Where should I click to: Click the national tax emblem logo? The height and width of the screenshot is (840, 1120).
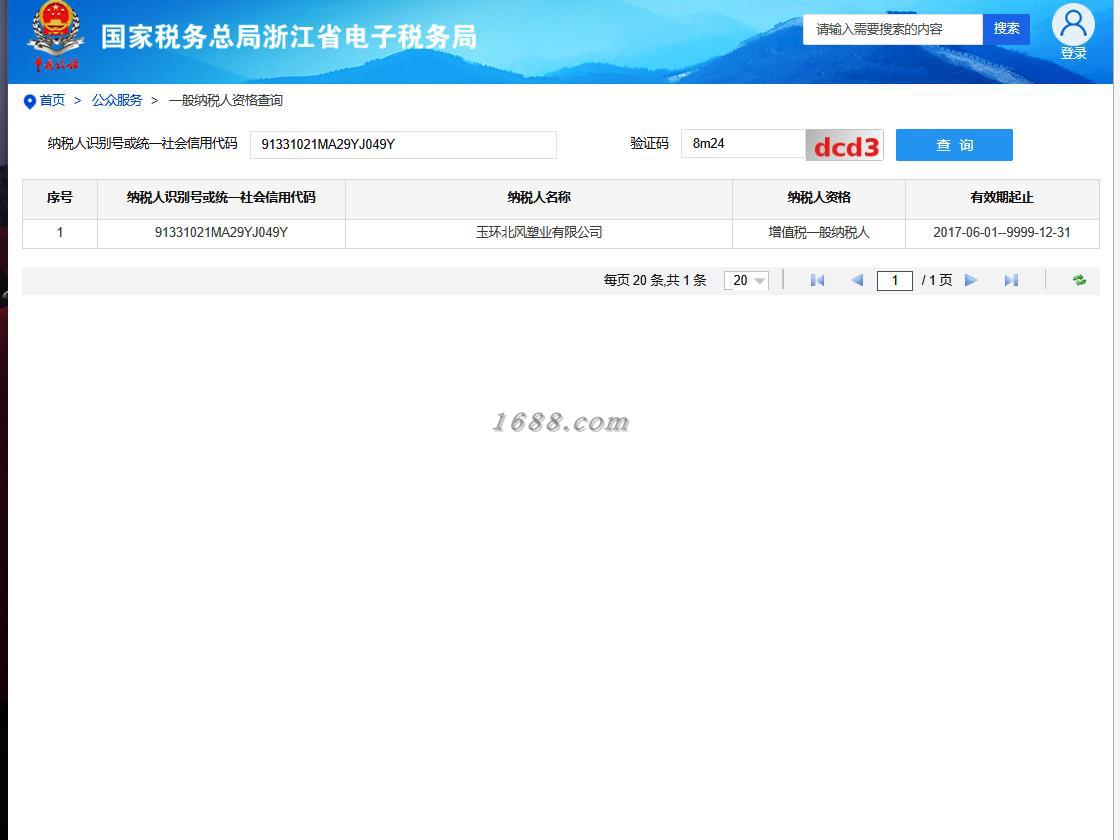coord(55,36)
